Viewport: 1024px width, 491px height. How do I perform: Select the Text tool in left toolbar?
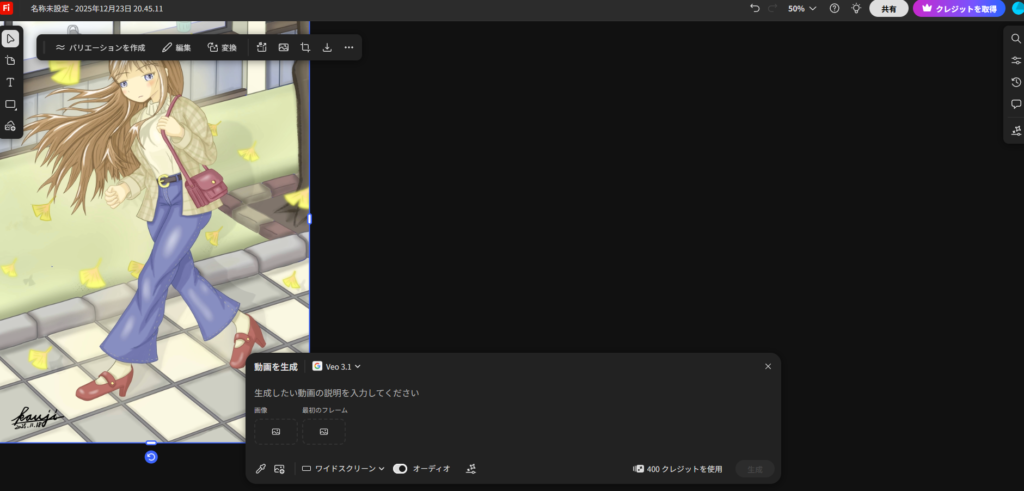[x=10, y=82]
